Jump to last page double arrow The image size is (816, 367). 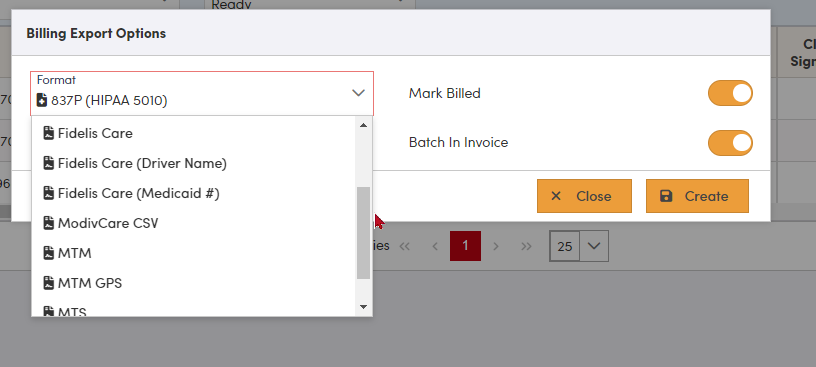[x=526, y=246]
